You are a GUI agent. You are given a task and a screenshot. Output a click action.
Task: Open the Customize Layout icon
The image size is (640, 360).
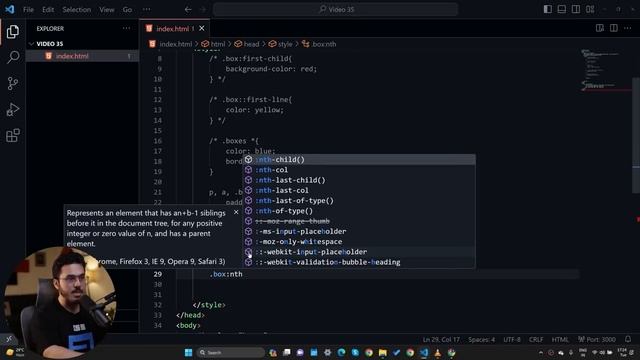[x=590, y=9]
